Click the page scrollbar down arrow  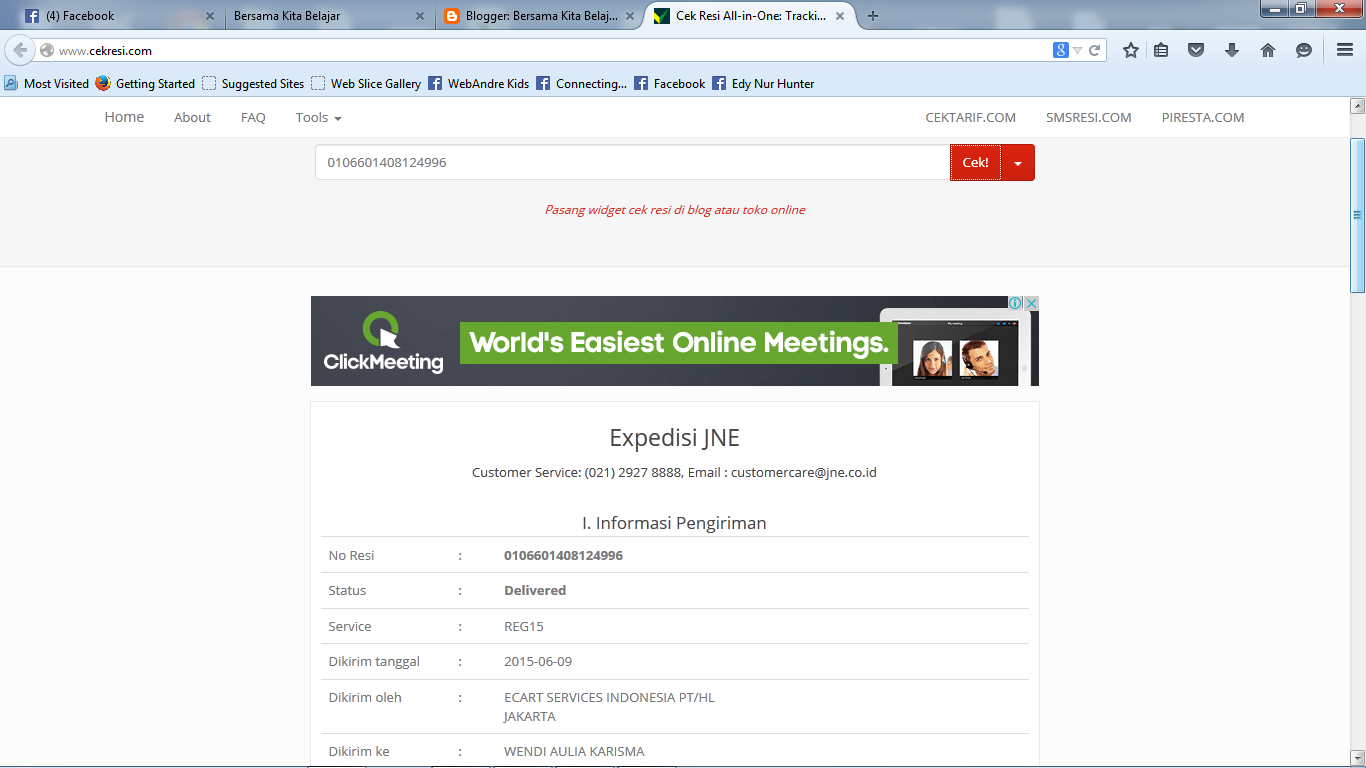(1357, 757)
